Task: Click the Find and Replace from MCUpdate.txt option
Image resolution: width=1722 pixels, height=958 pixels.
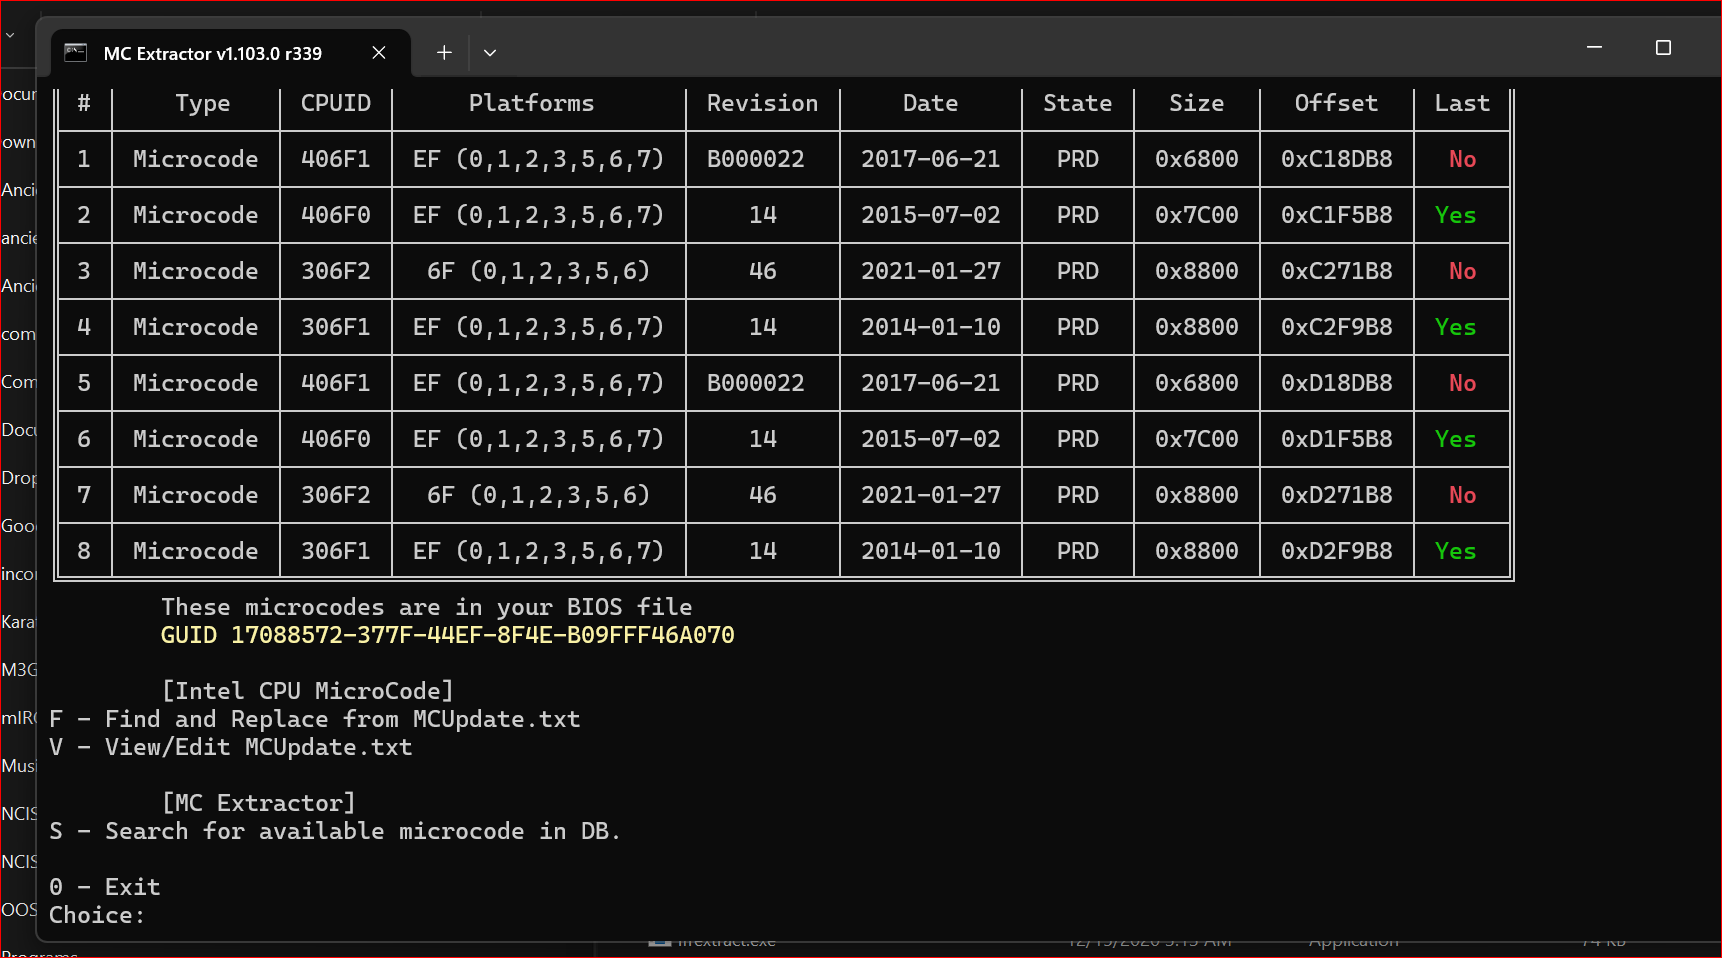Action: (x=314, y=719)
